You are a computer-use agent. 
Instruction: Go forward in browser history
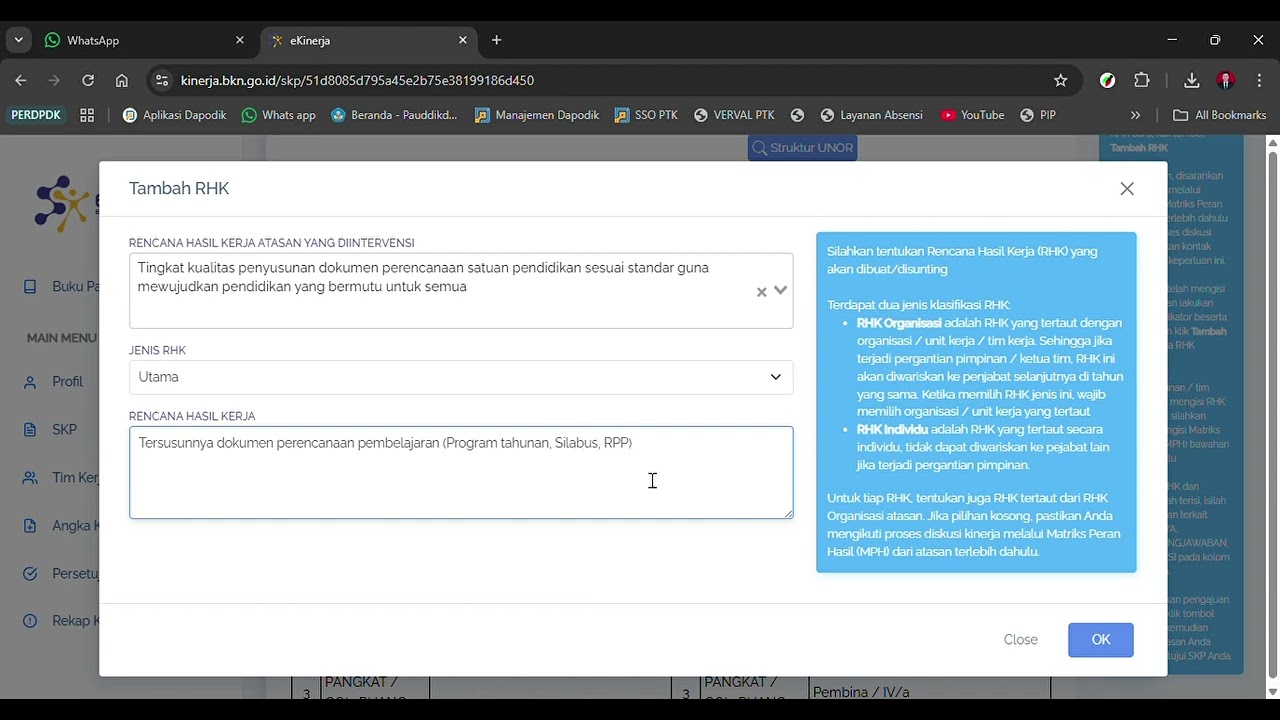(x=54, y=80)
